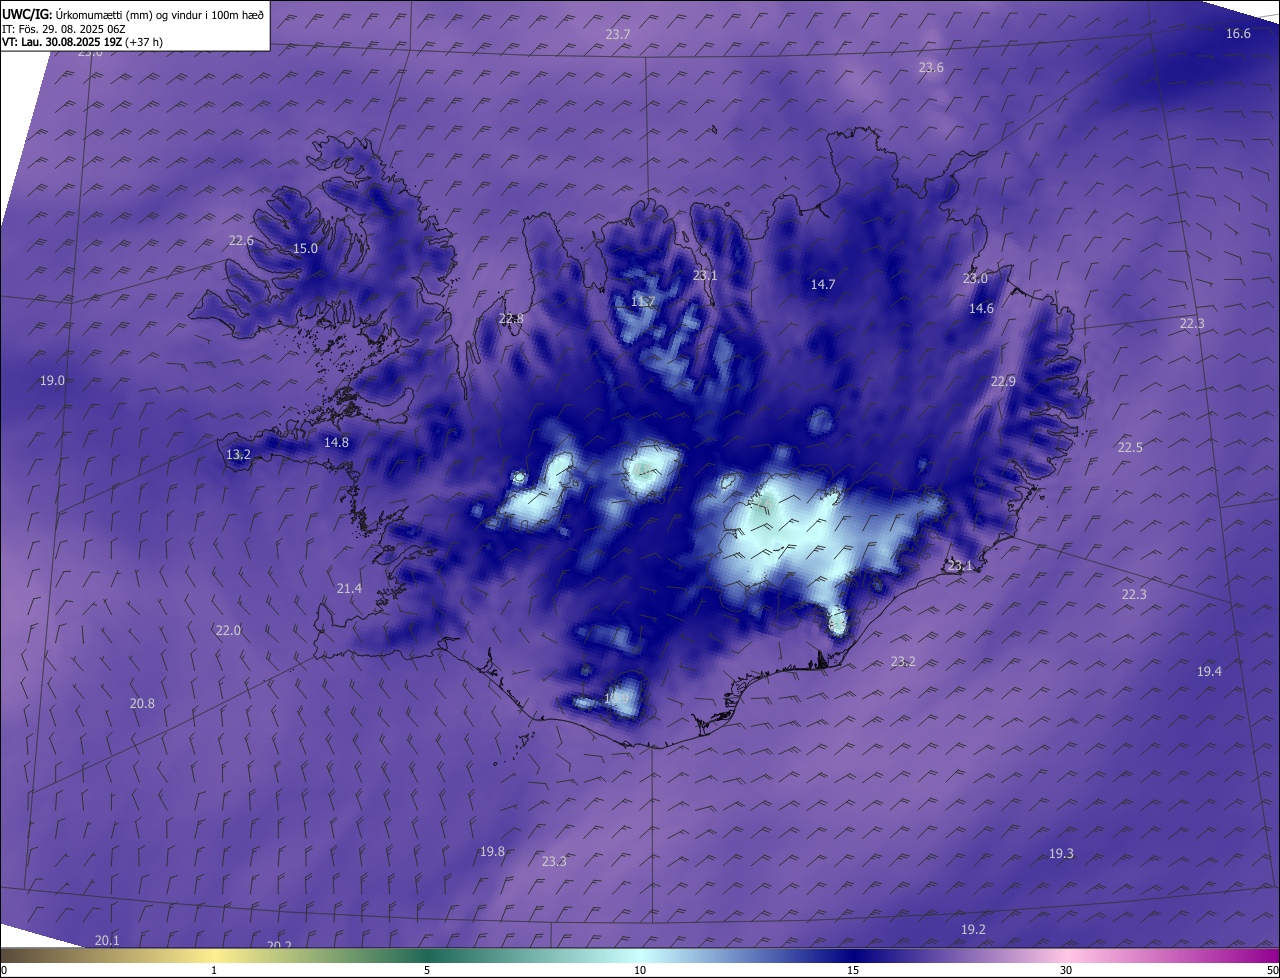Click the color scale tick labeled 10
The image size is (1280, 978).
click(640, 971)
